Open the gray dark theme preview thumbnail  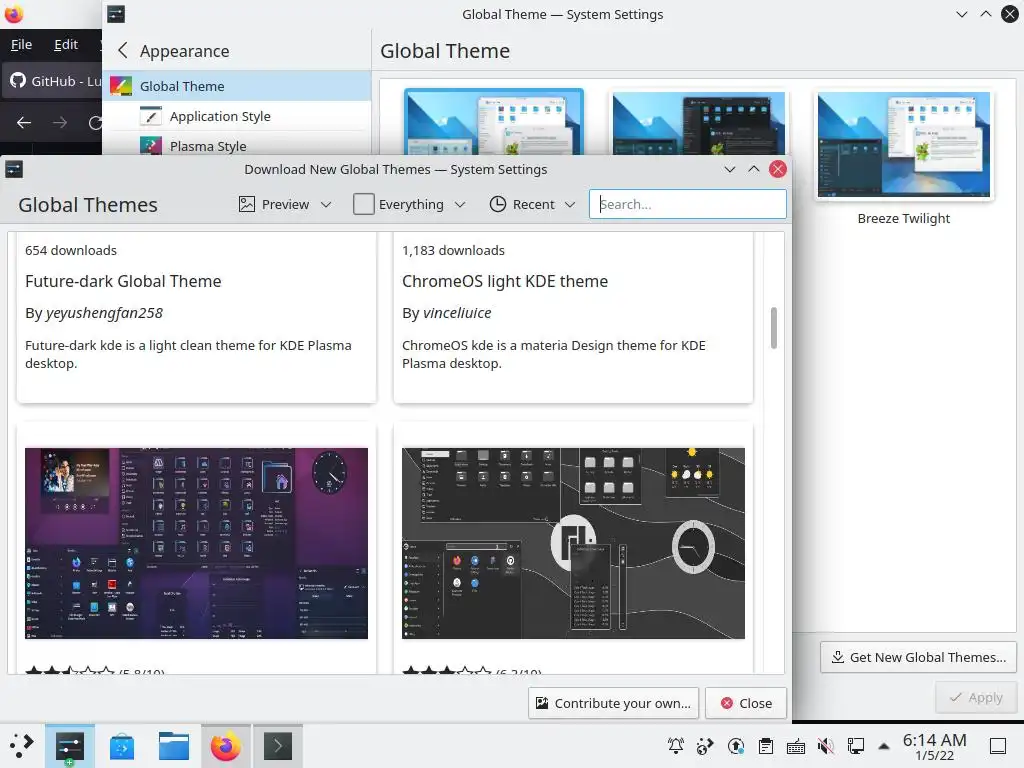click(573, 543)
